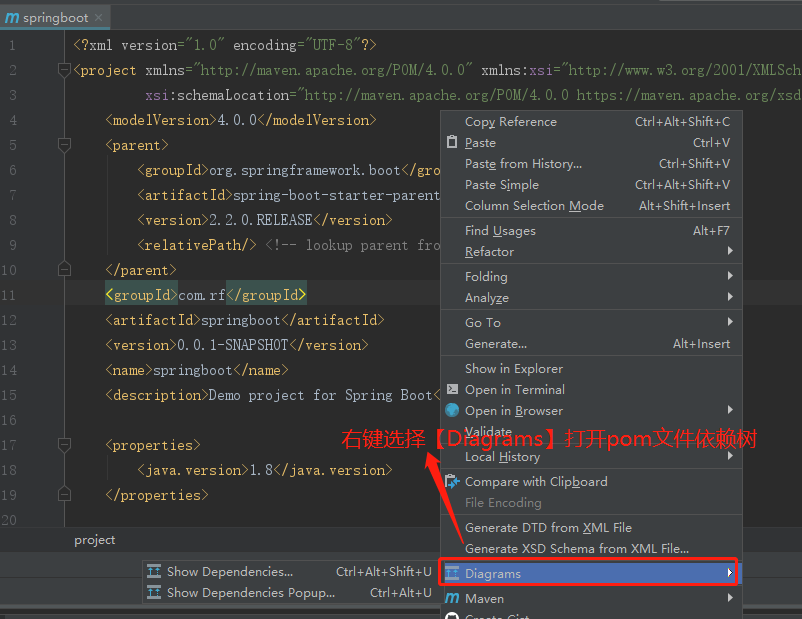Click the Open in Browser globe icon
Viewport: 802px width, 619px height.
[x=452, y=410]
